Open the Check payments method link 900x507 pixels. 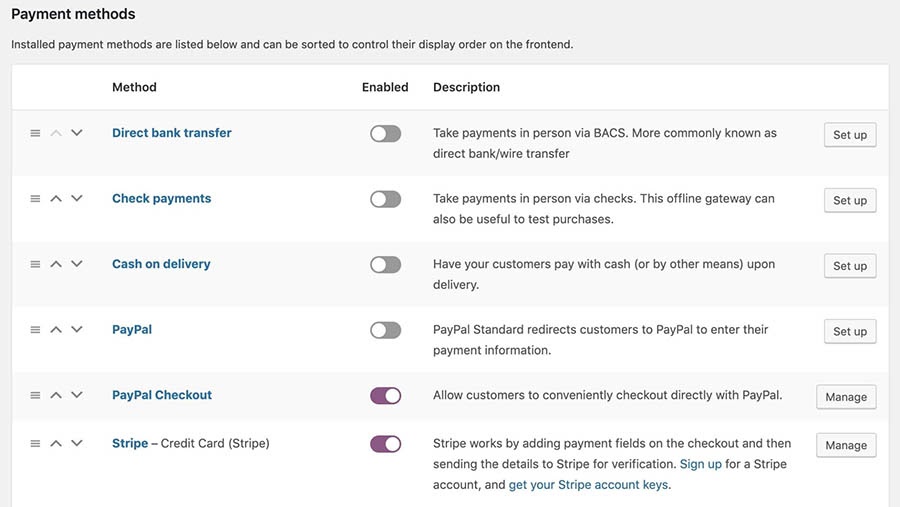pyautogui.click(x=161, y=199)
